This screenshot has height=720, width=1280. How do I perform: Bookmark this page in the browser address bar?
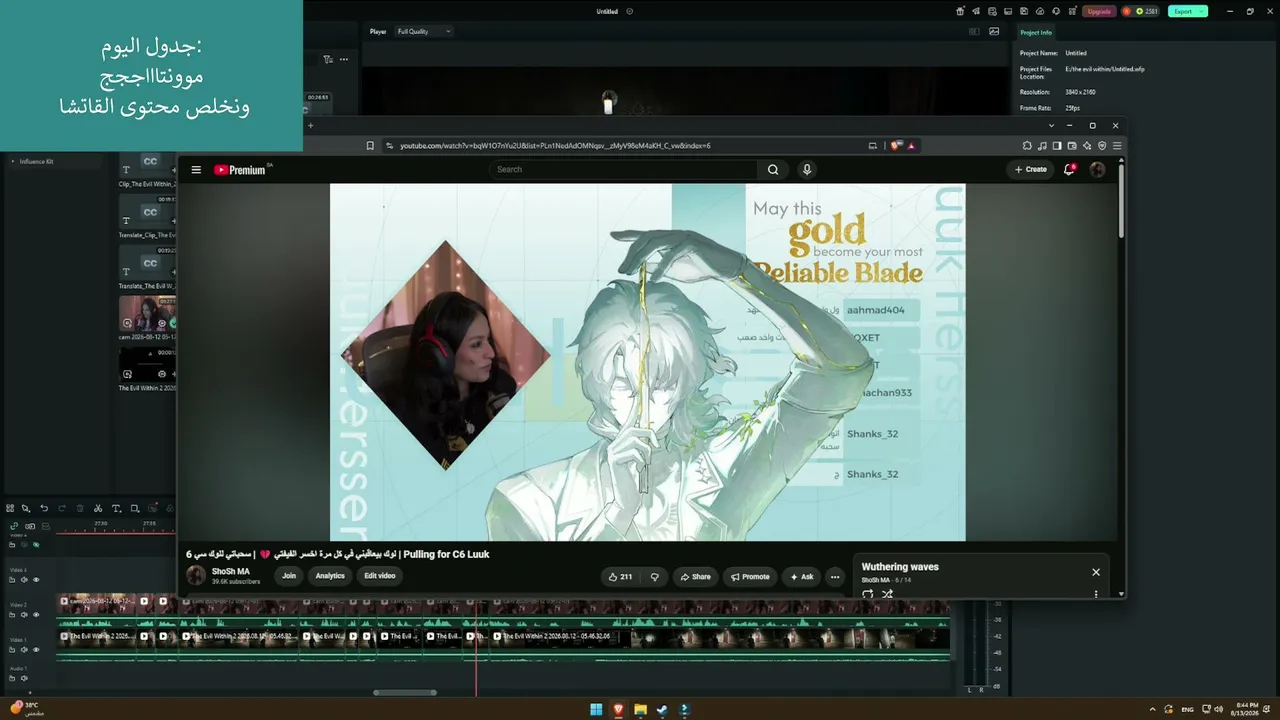[x=370, y=146]
